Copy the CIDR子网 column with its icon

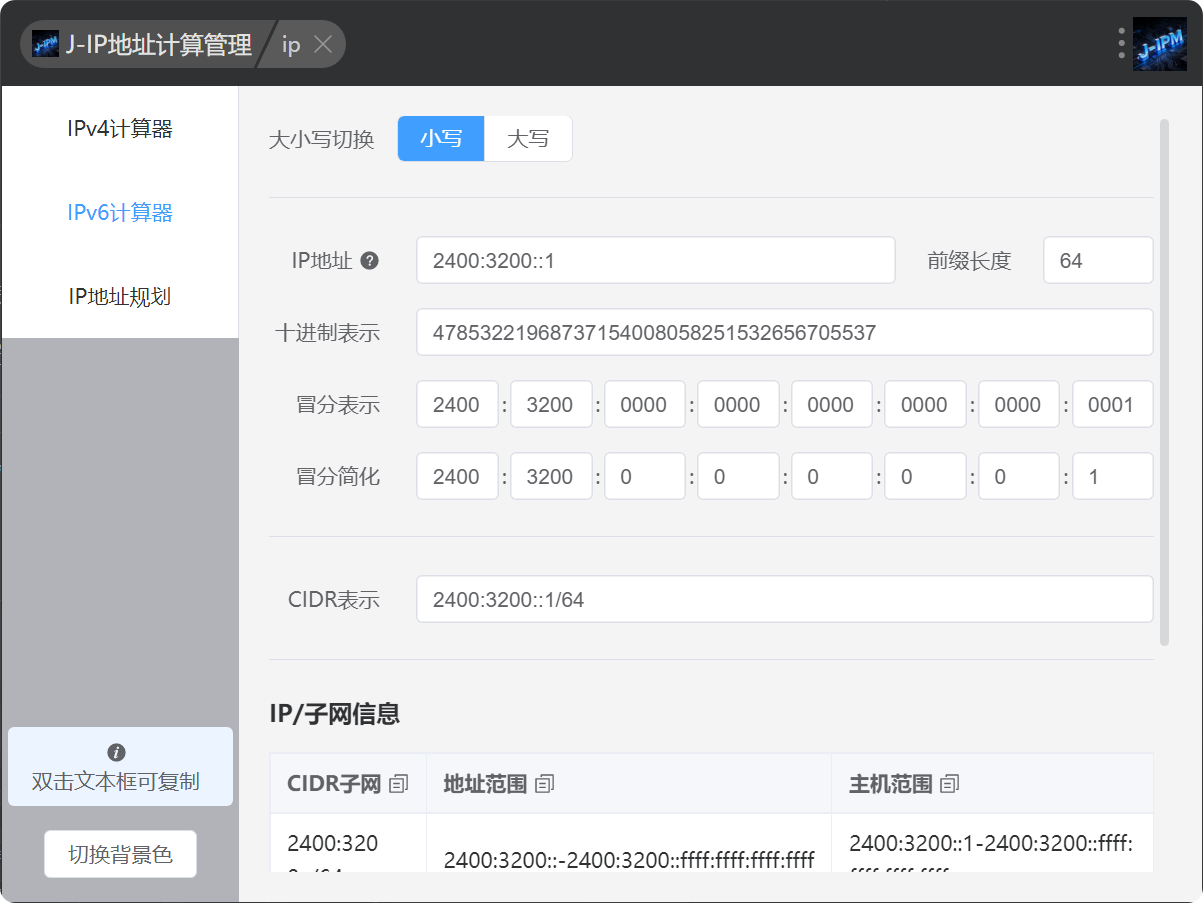[x=399, y=784]
